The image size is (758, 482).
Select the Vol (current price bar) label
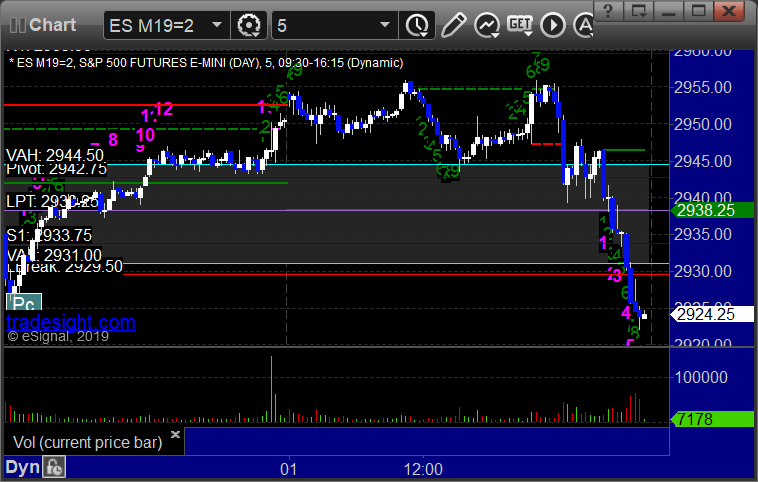87,442
